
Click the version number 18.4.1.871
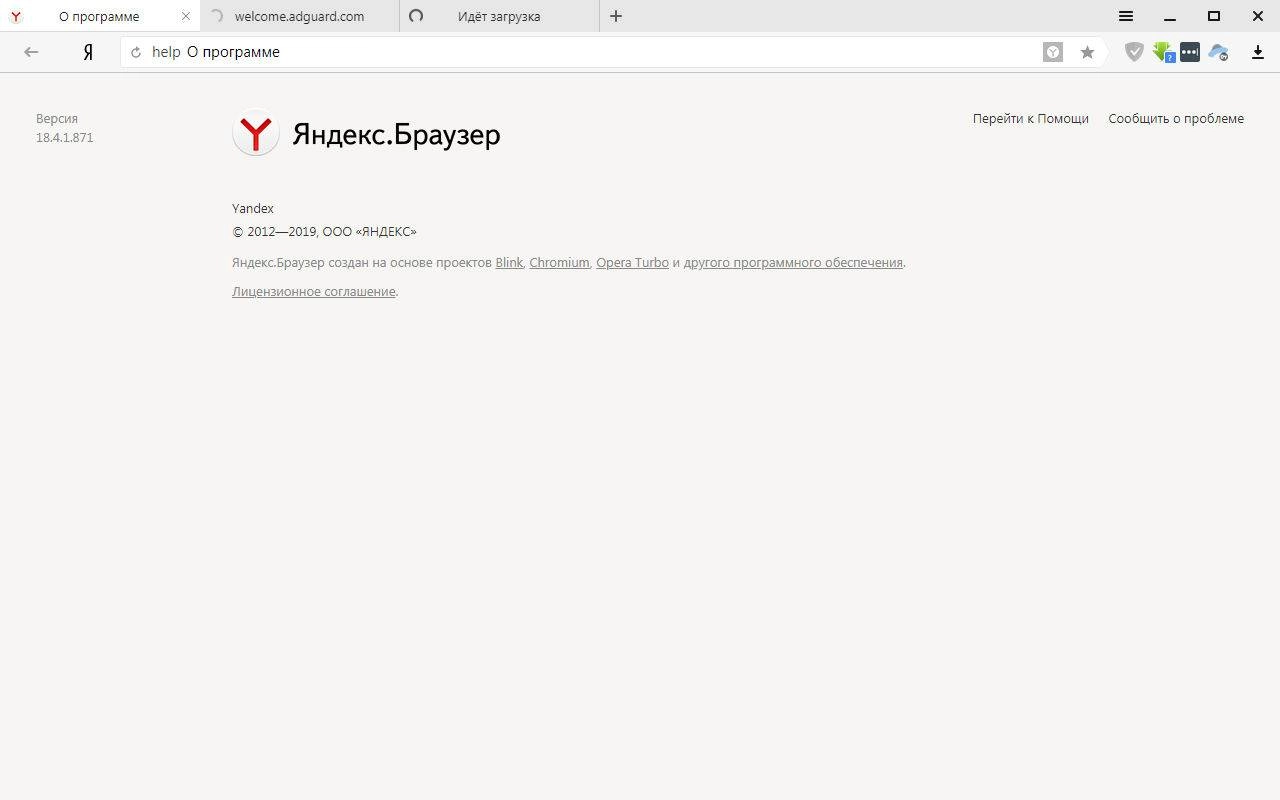(x=65, y=138)
